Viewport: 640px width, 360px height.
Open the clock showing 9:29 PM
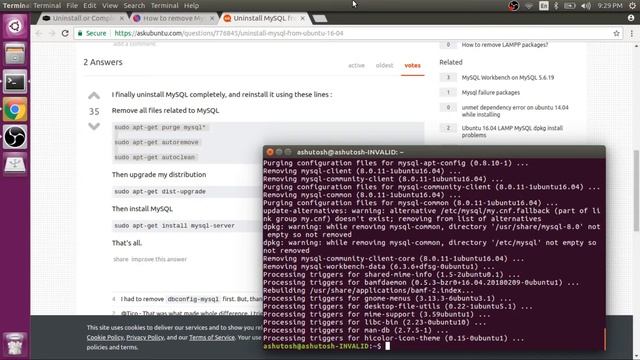pyautogui.click(x=610, y=6)
